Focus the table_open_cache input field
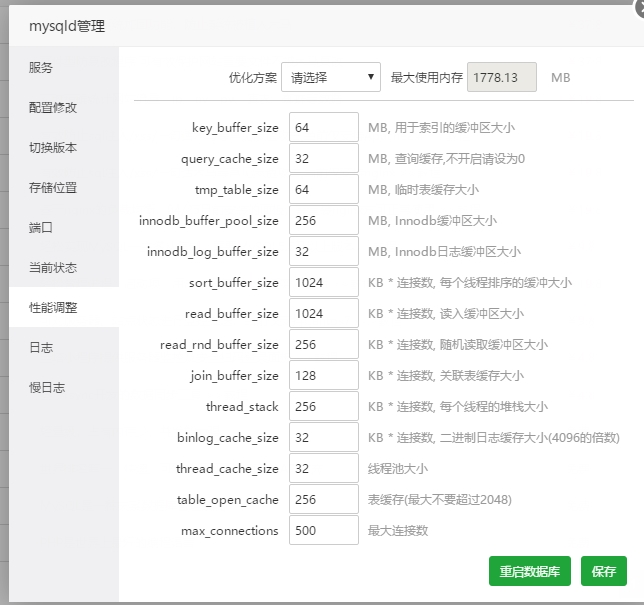This screenshot has width=644, height=605. (x=324, y=499)
